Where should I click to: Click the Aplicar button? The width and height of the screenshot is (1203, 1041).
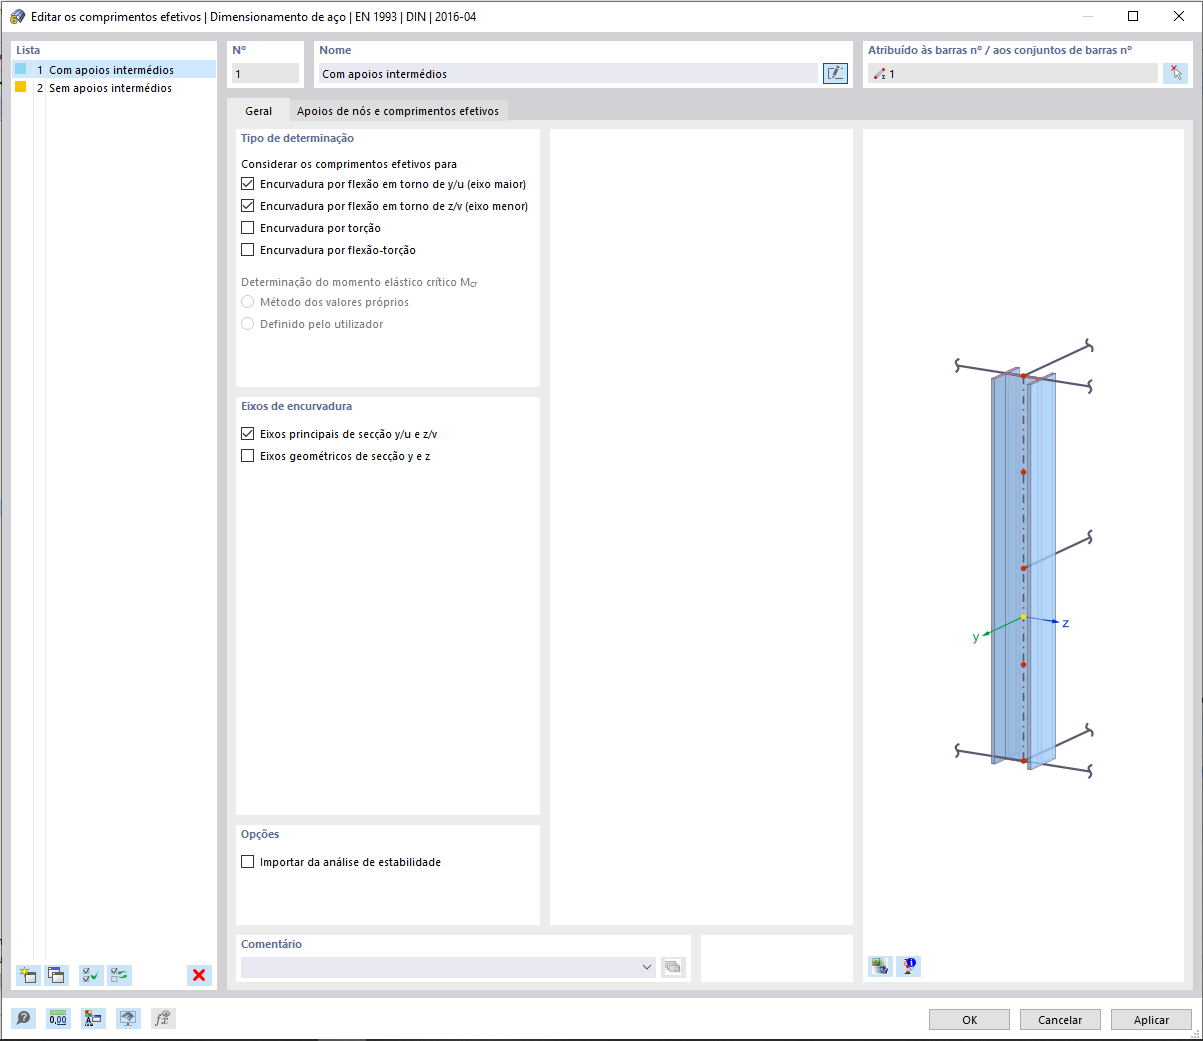tap(1151, 1019)
